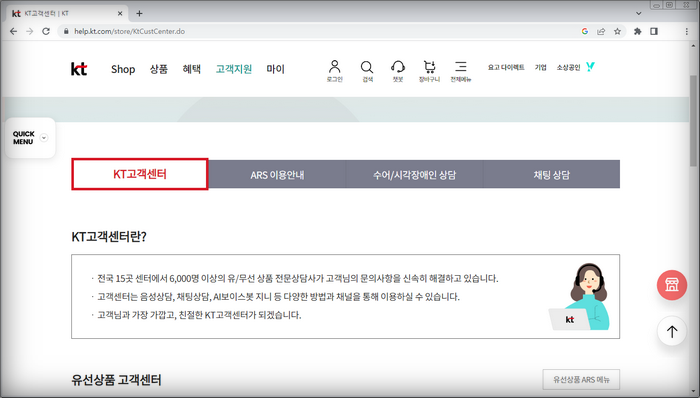Go back with browser back arrow
Screen dimensions: 700x398
[13, 31]
